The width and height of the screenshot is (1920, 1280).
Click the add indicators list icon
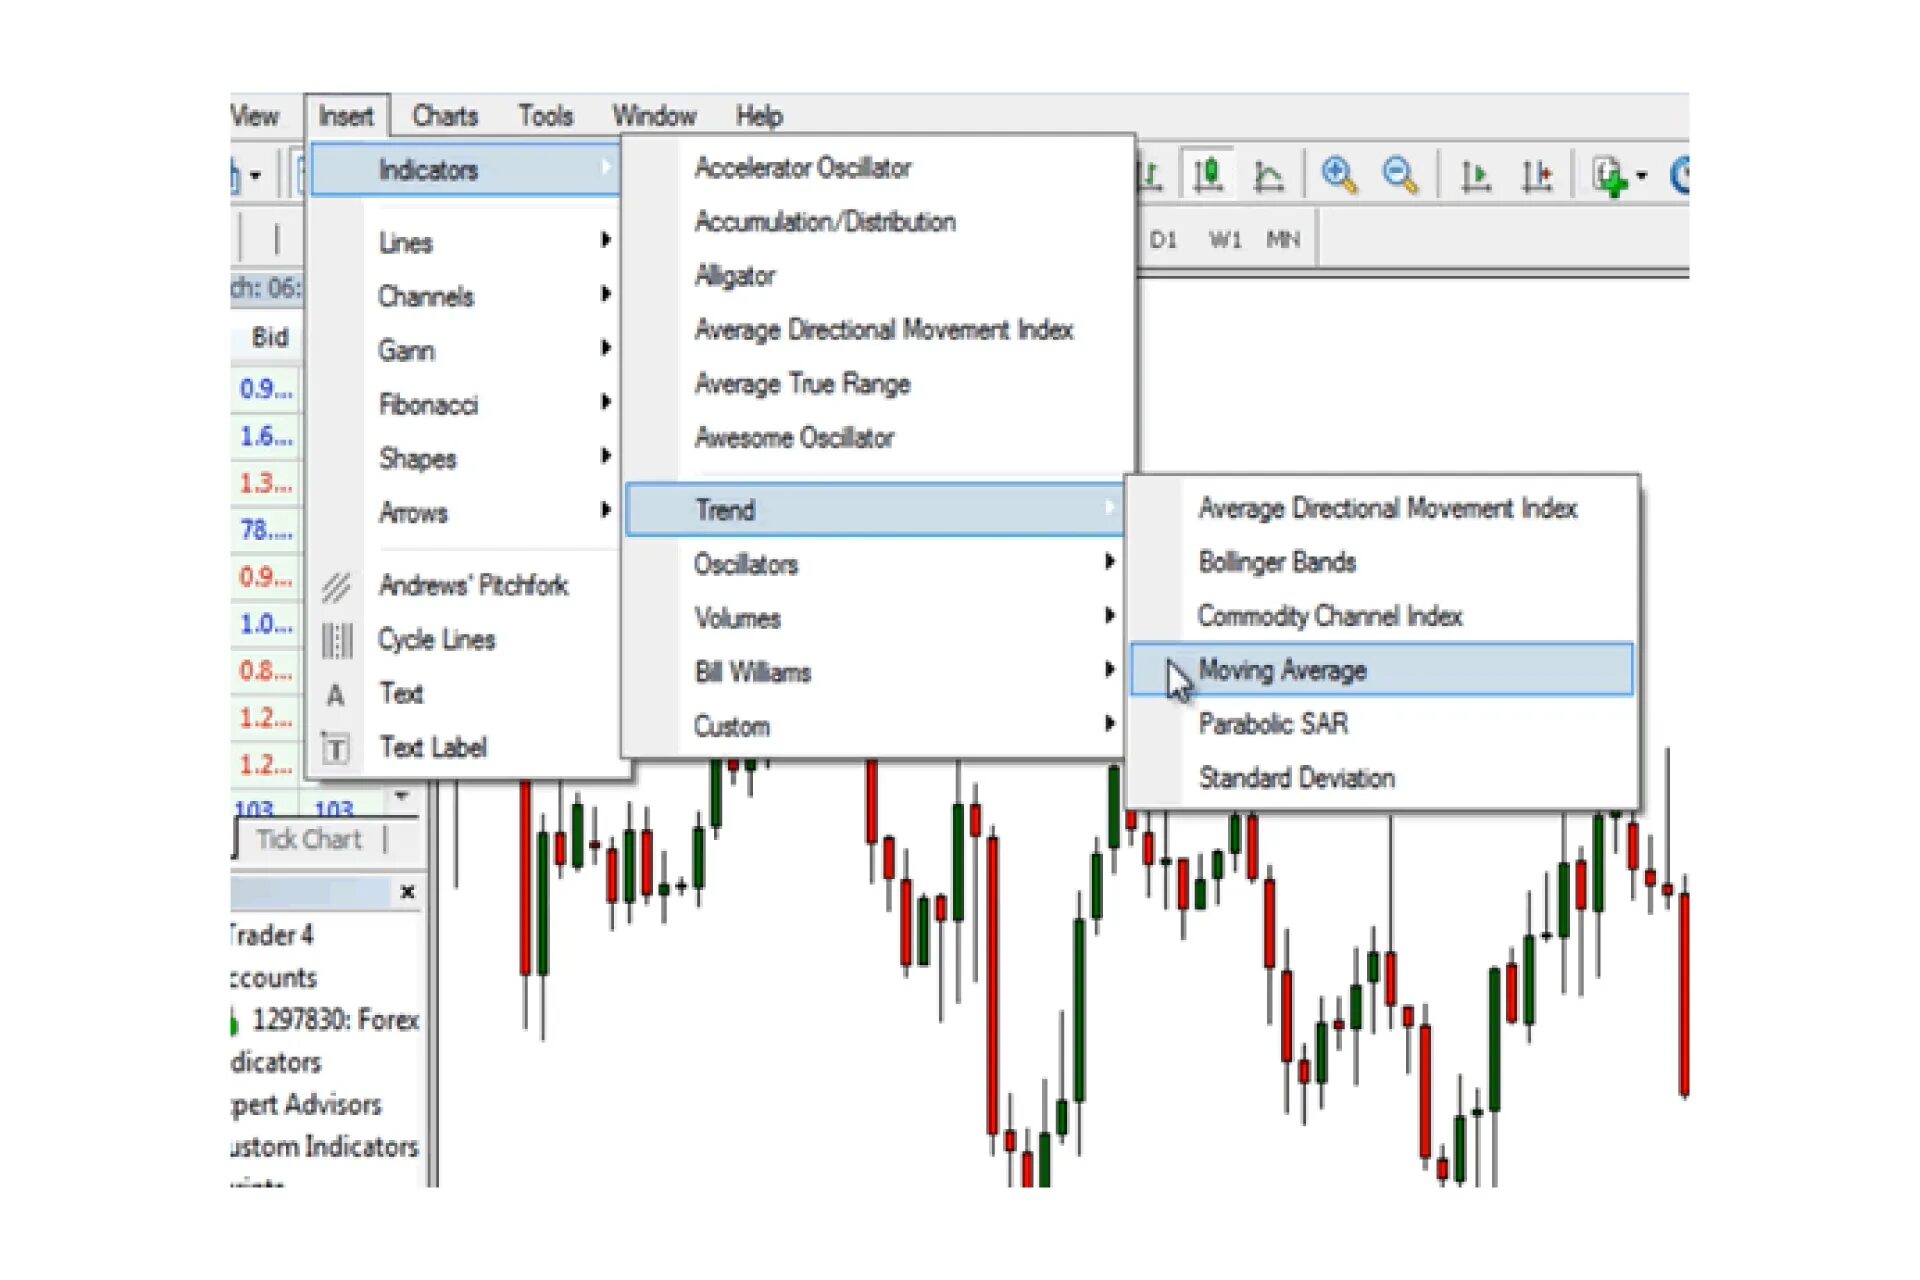1609,176
